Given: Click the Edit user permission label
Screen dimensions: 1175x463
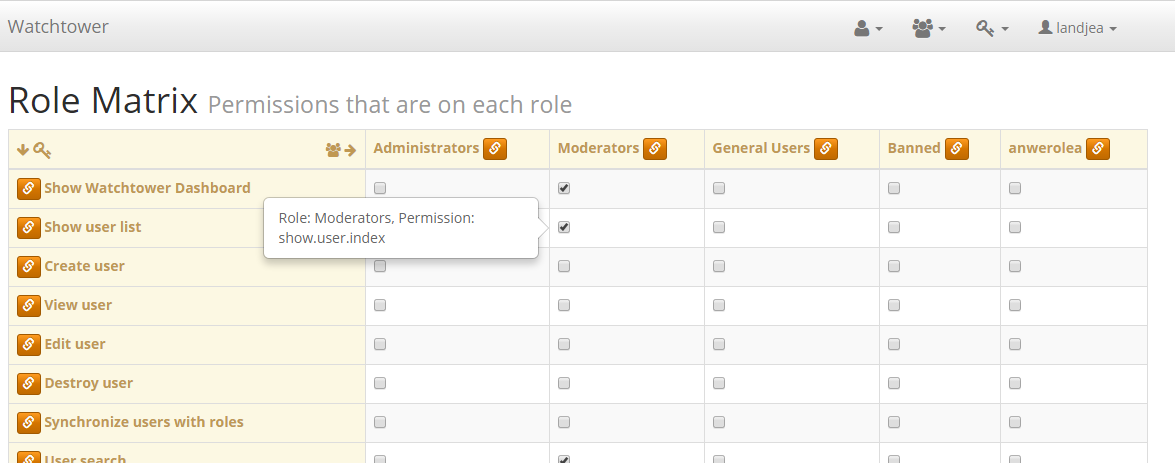Looking at the screenshot, I should [x=75, y=344].
